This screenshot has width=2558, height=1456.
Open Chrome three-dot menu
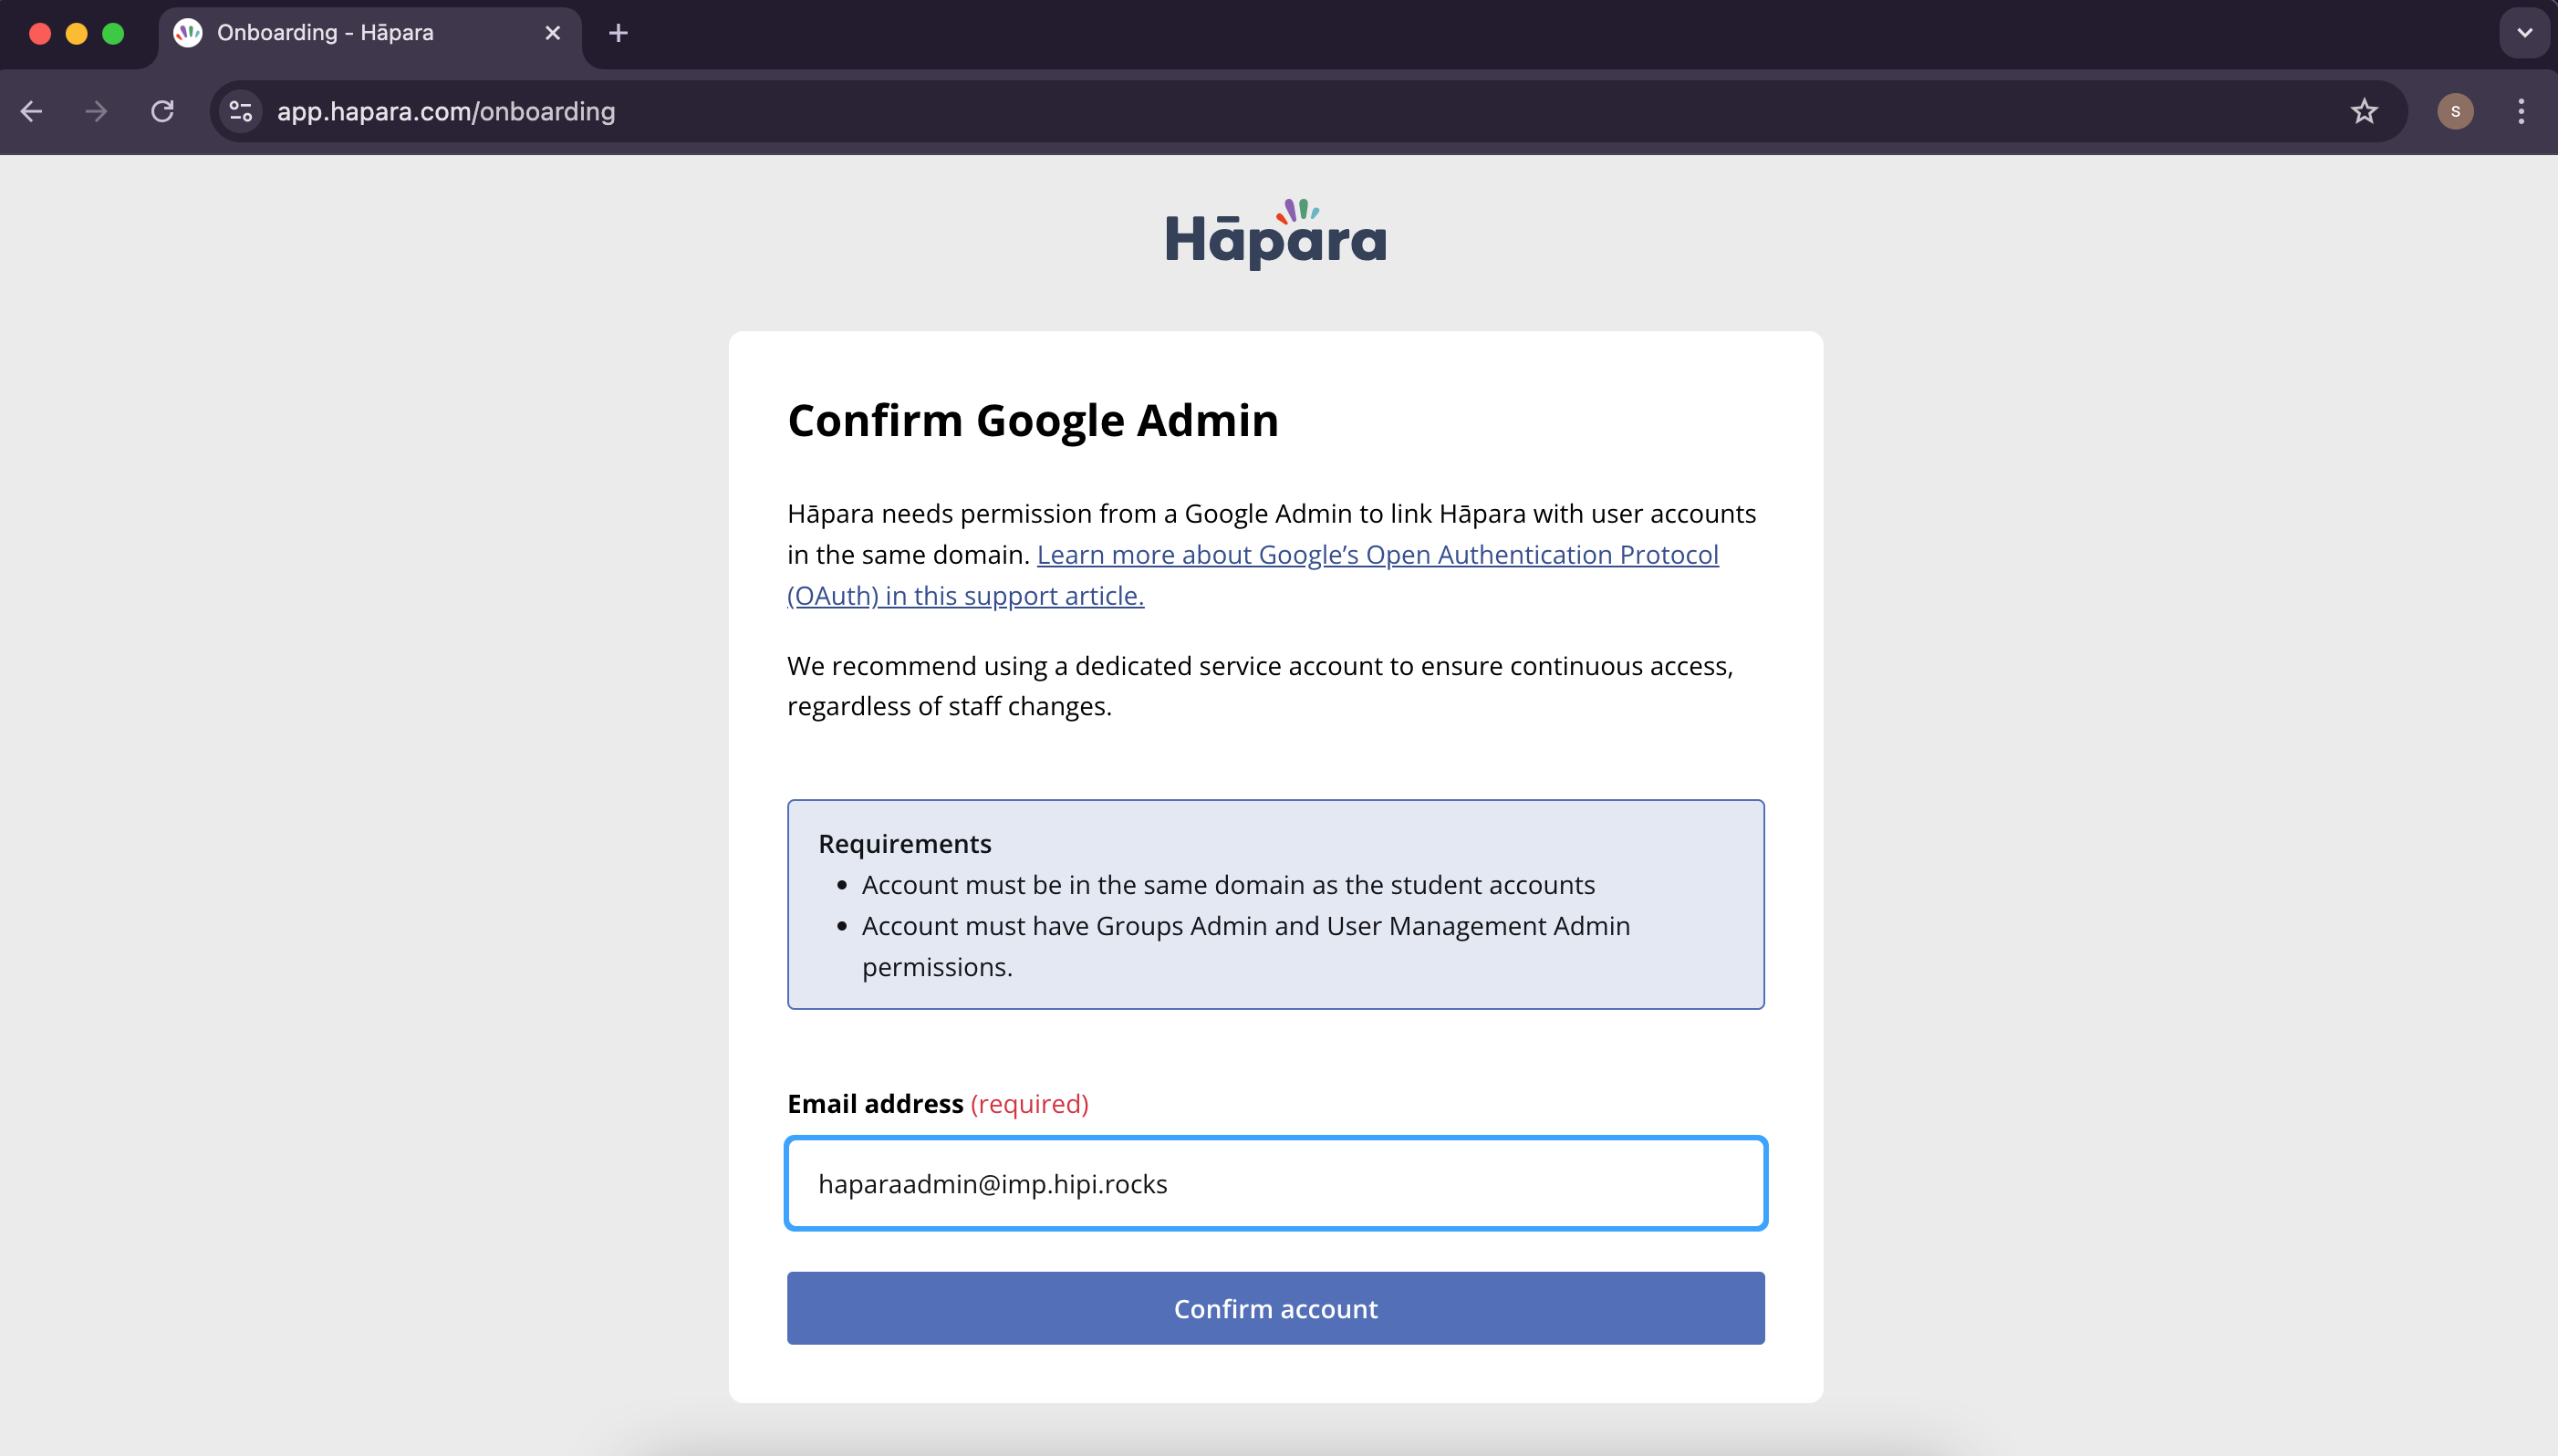[2521, 111]
